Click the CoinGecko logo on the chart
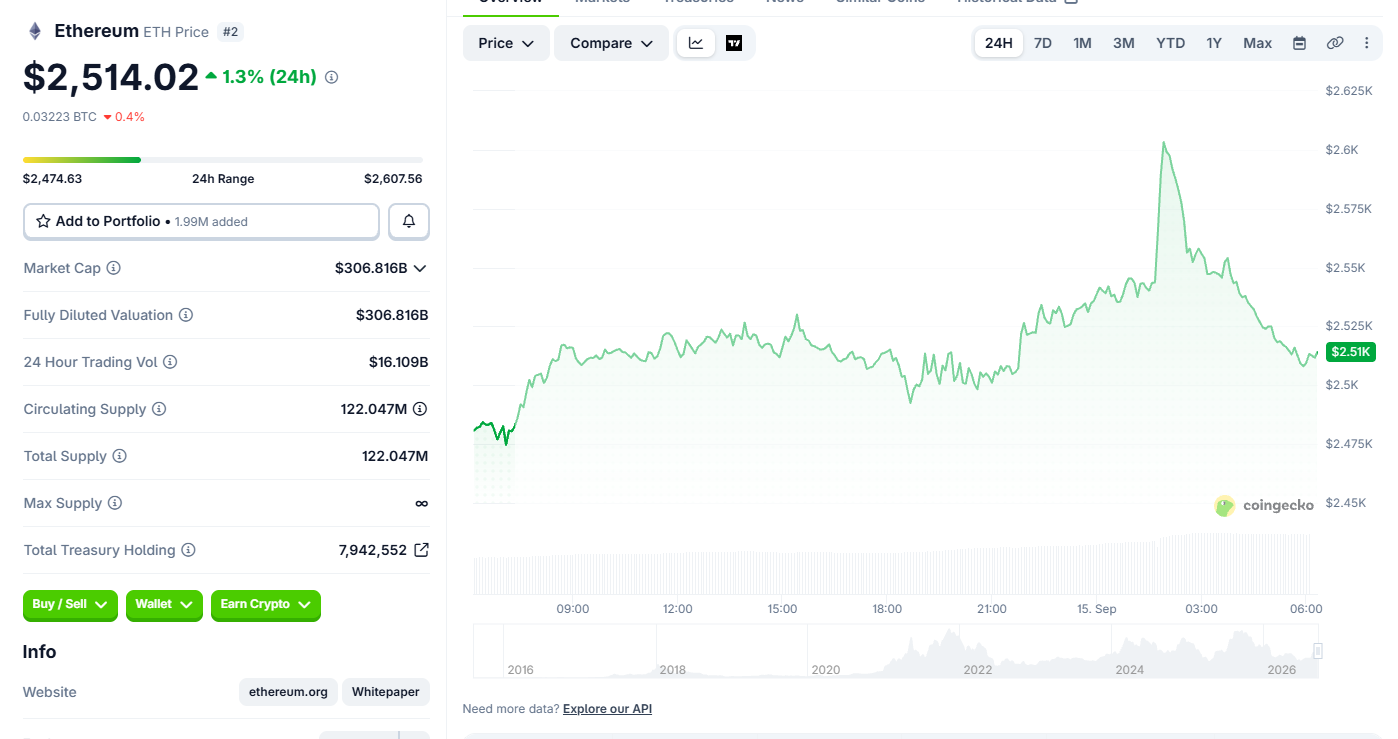 point(1264,506)
